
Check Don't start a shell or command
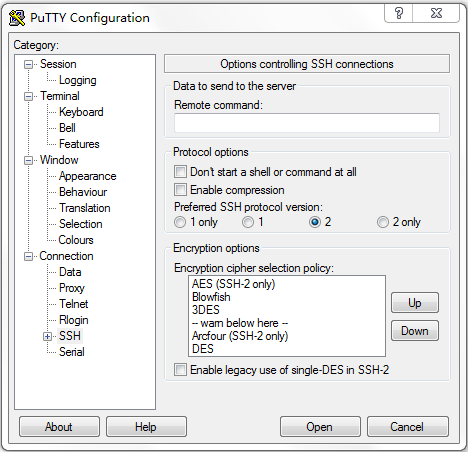click(x=180, y=172)
